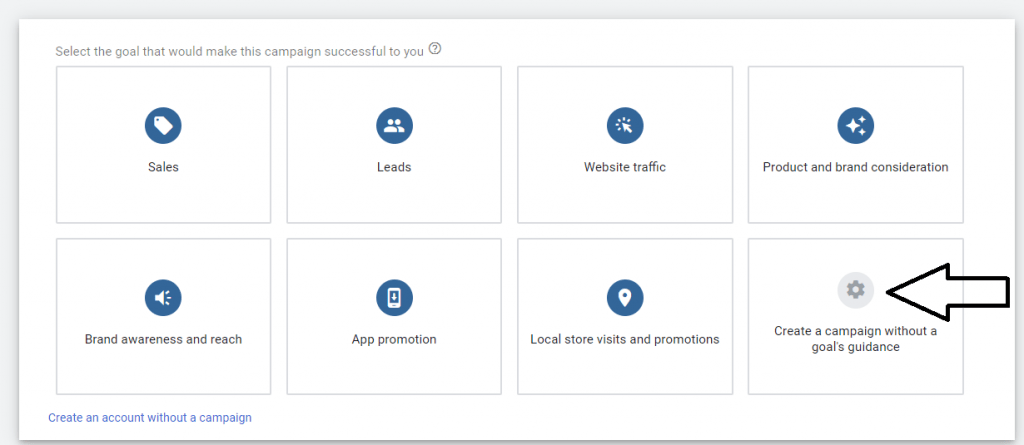Select the Website traffic text label

pyautogui.click(x=625, y=167)
